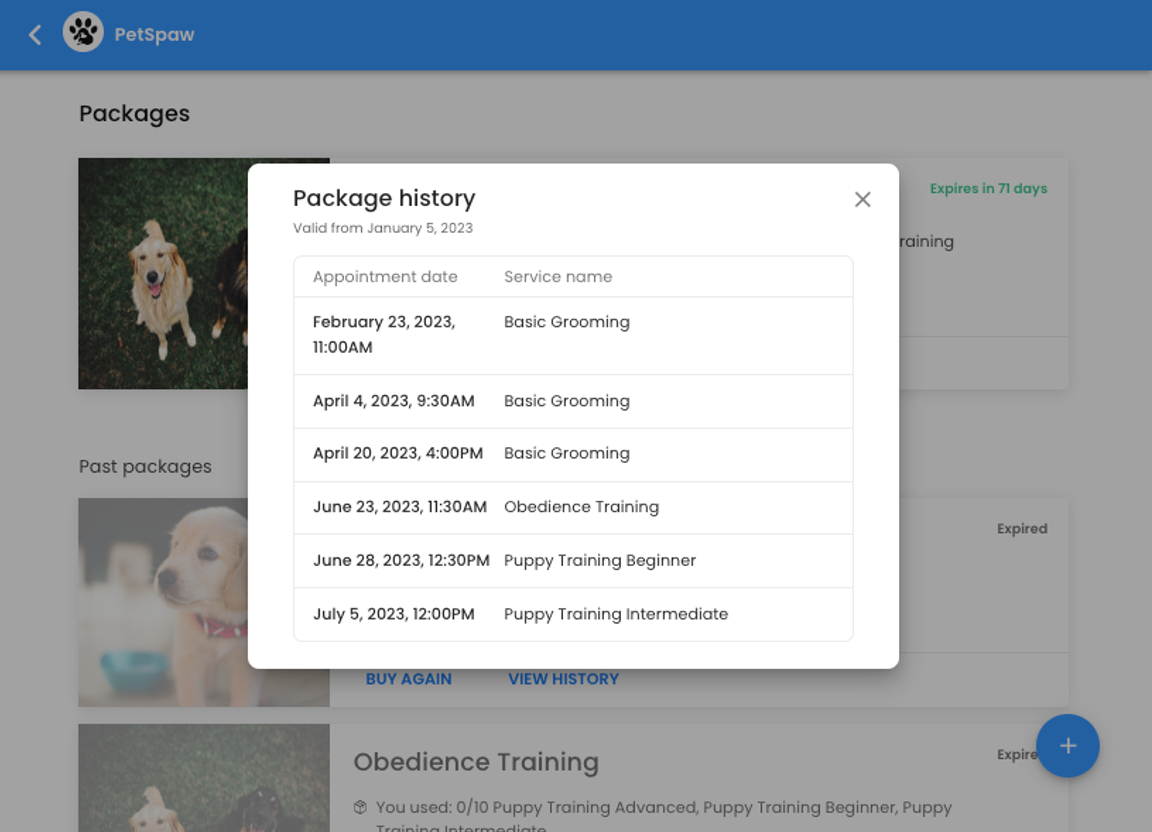
Task: Click the 'Expired' label on the puppy package
Action: point(1022,528)
